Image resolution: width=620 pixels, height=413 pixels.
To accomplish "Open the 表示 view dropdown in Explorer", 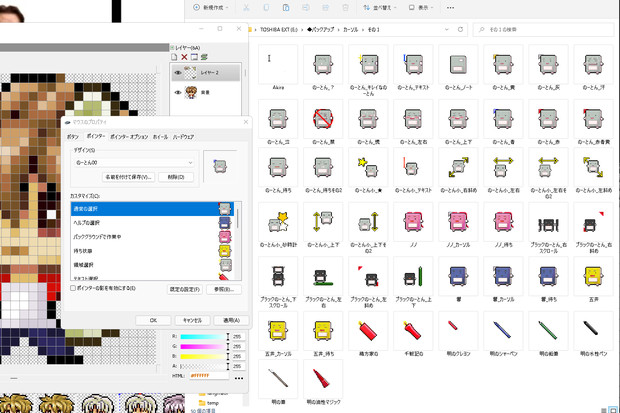I will (x=421, y=8).
